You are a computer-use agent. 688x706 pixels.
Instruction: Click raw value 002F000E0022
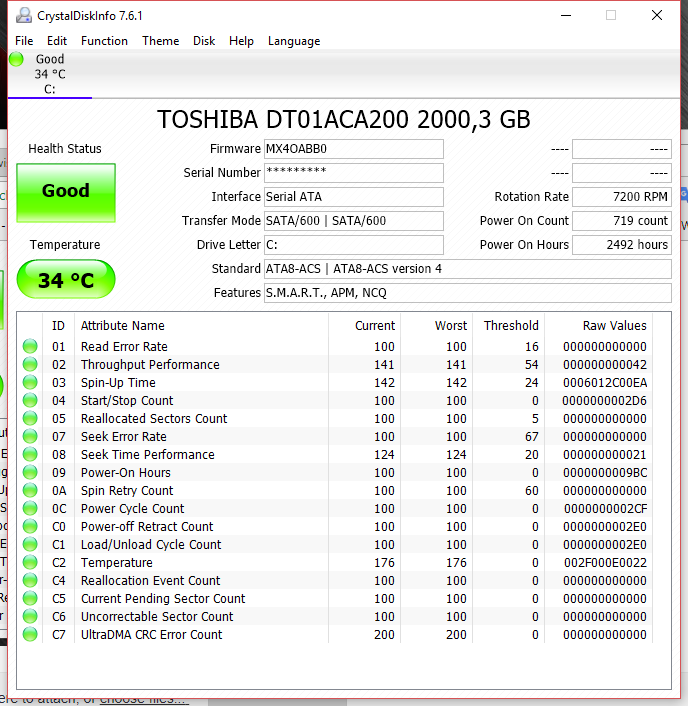605,563
